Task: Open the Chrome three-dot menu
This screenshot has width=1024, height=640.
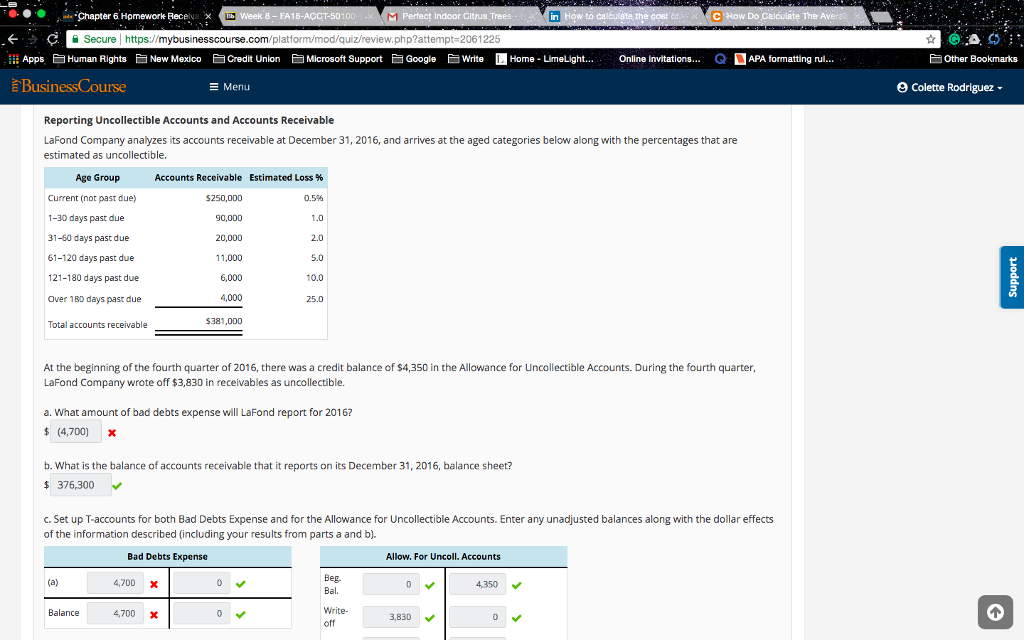Action: tap(1012, 41)
